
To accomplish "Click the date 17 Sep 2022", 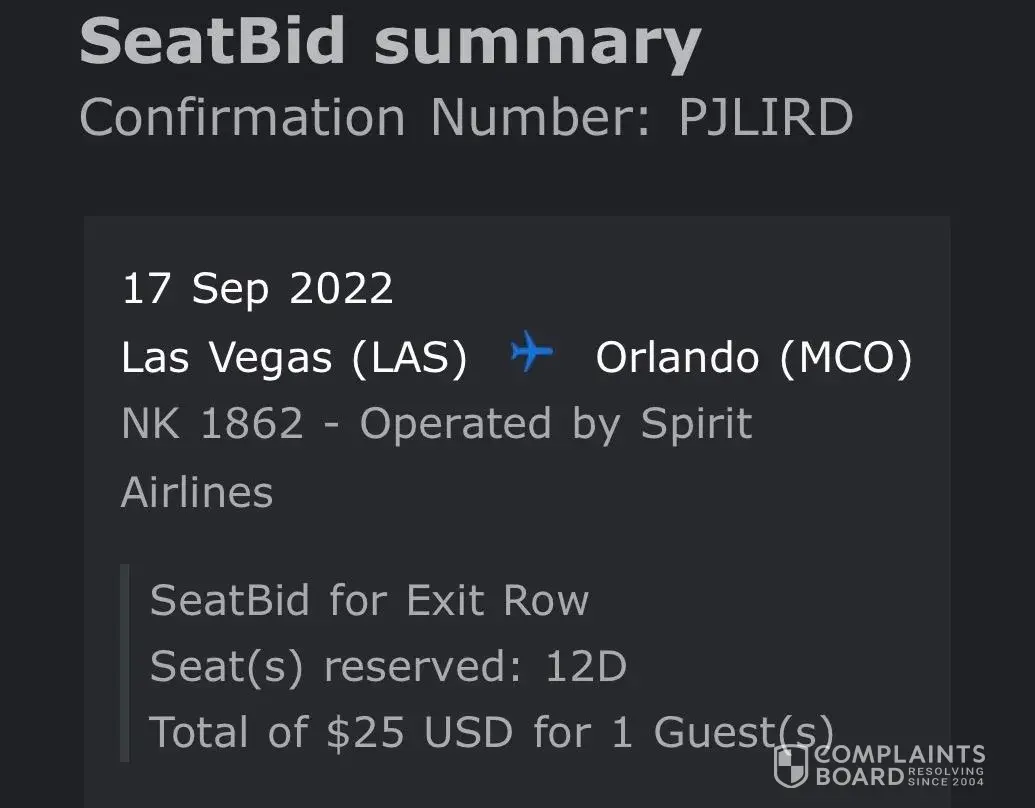I will (x=257, y=289).
